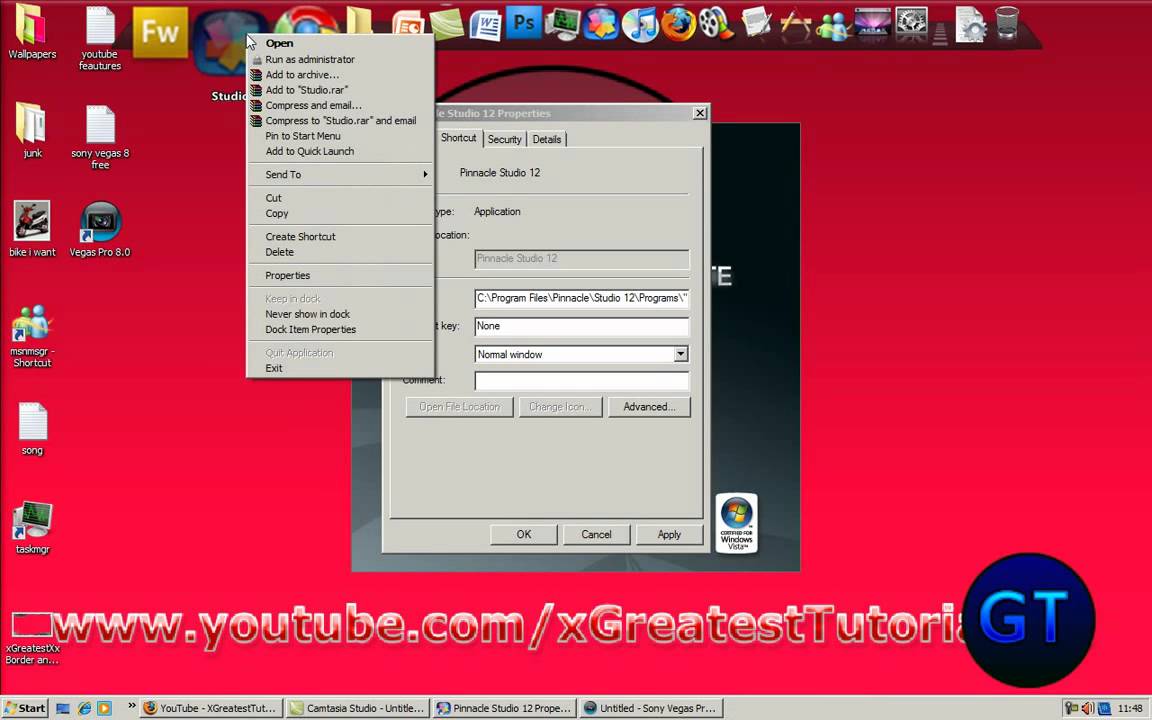The image size is (1152, 720).
Task: Expand the Send To submenu
Action: (x=340, y=175)
